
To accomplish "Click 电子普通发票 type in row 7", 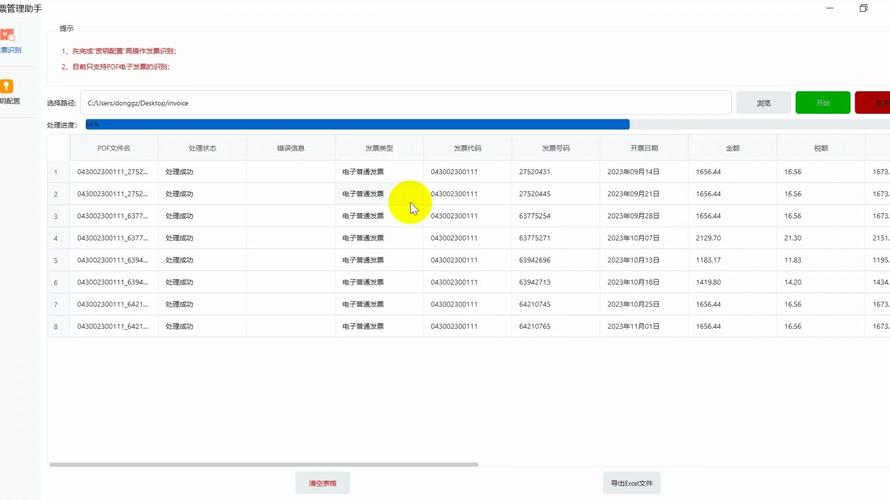I will click(379, 304).
